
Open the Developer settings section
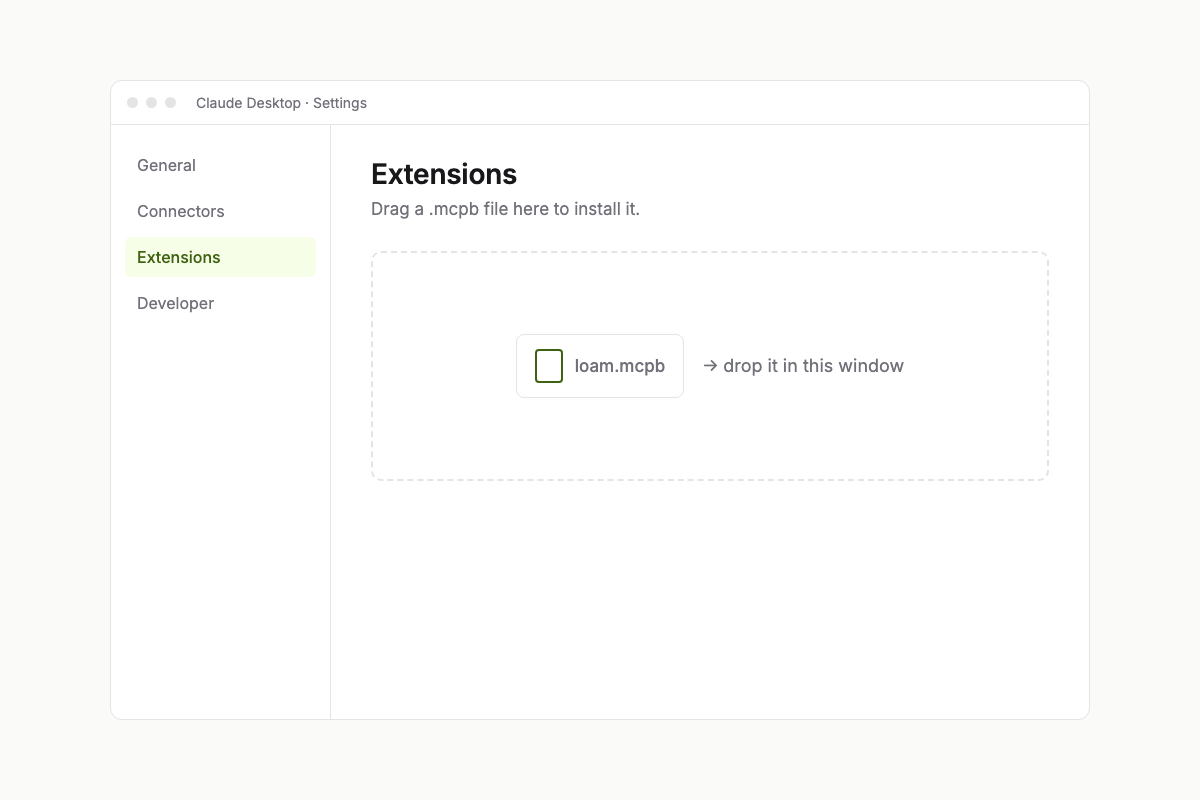click(220, 303)
